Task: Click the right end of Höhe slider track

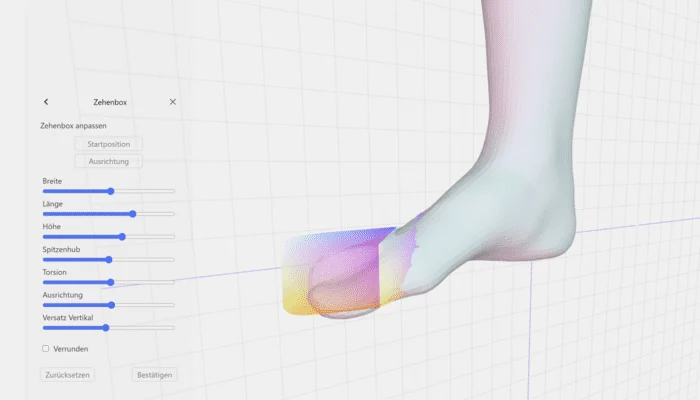Action: 172,236
